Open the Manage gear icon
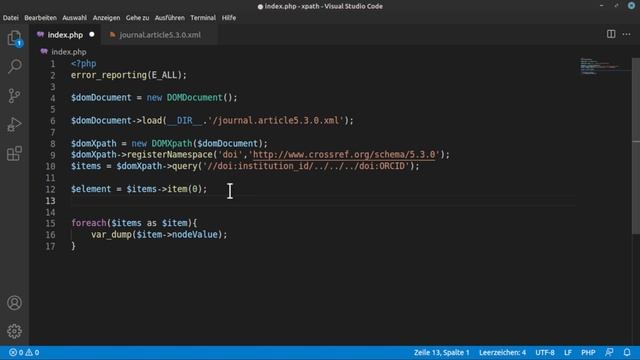Viewport: 640px width, 360px height. pos(14,331)
